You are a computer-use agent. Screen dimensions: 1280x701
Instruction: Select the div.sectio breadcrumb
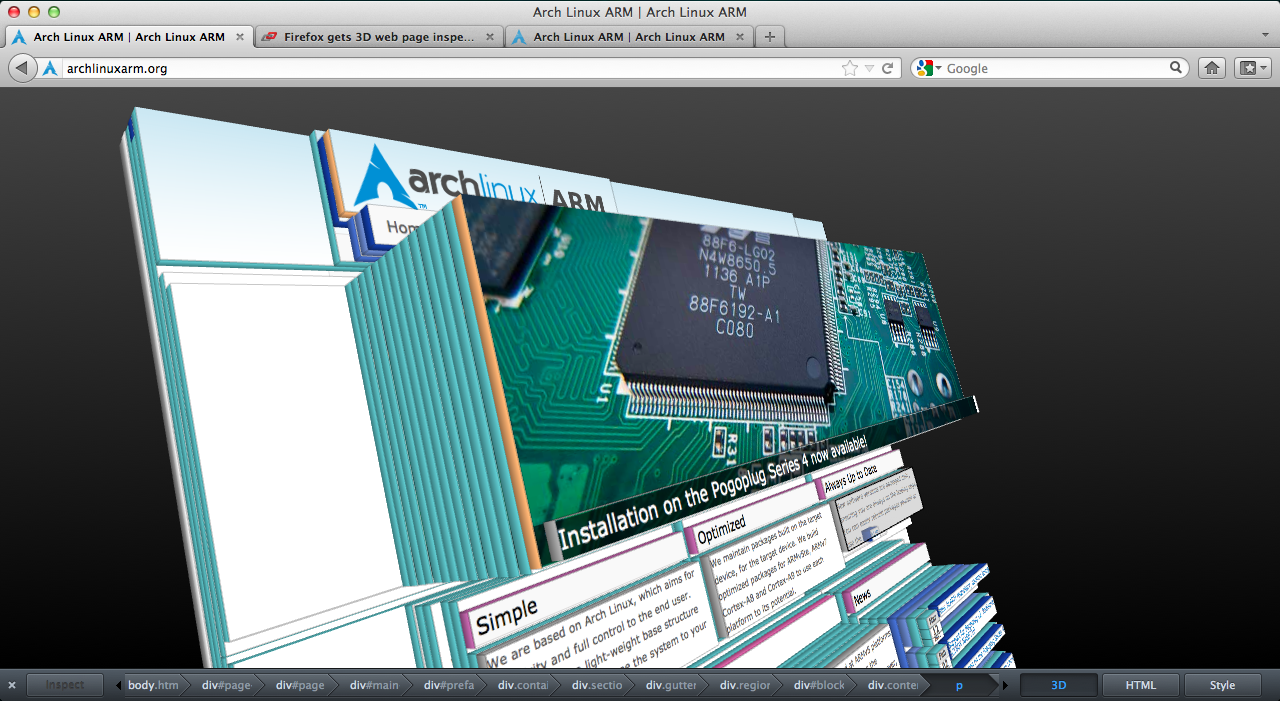point(596,685)
